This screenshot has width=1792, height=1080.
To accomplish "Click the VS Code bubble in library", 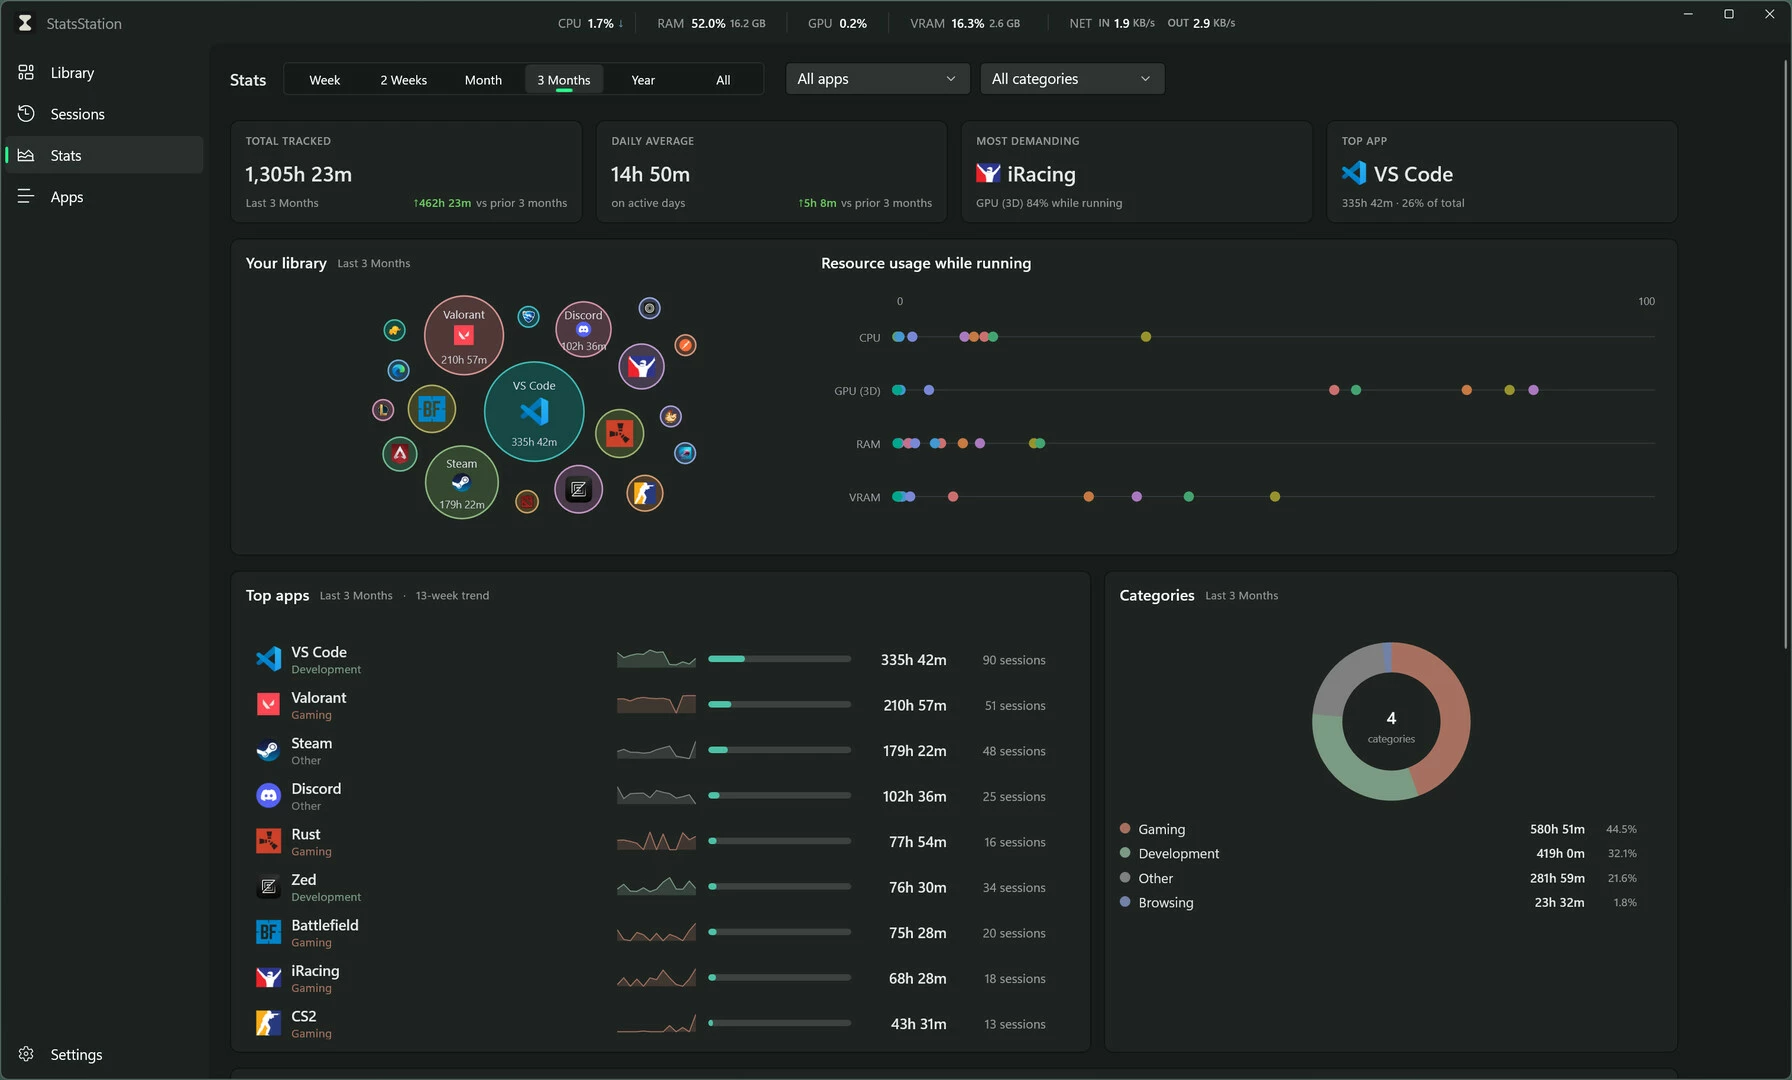I will (x=534, y=411).
